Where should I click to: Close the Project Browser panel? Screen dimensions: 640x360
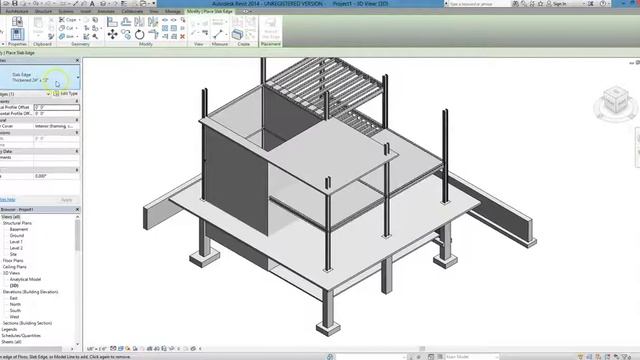click(78, 209)
